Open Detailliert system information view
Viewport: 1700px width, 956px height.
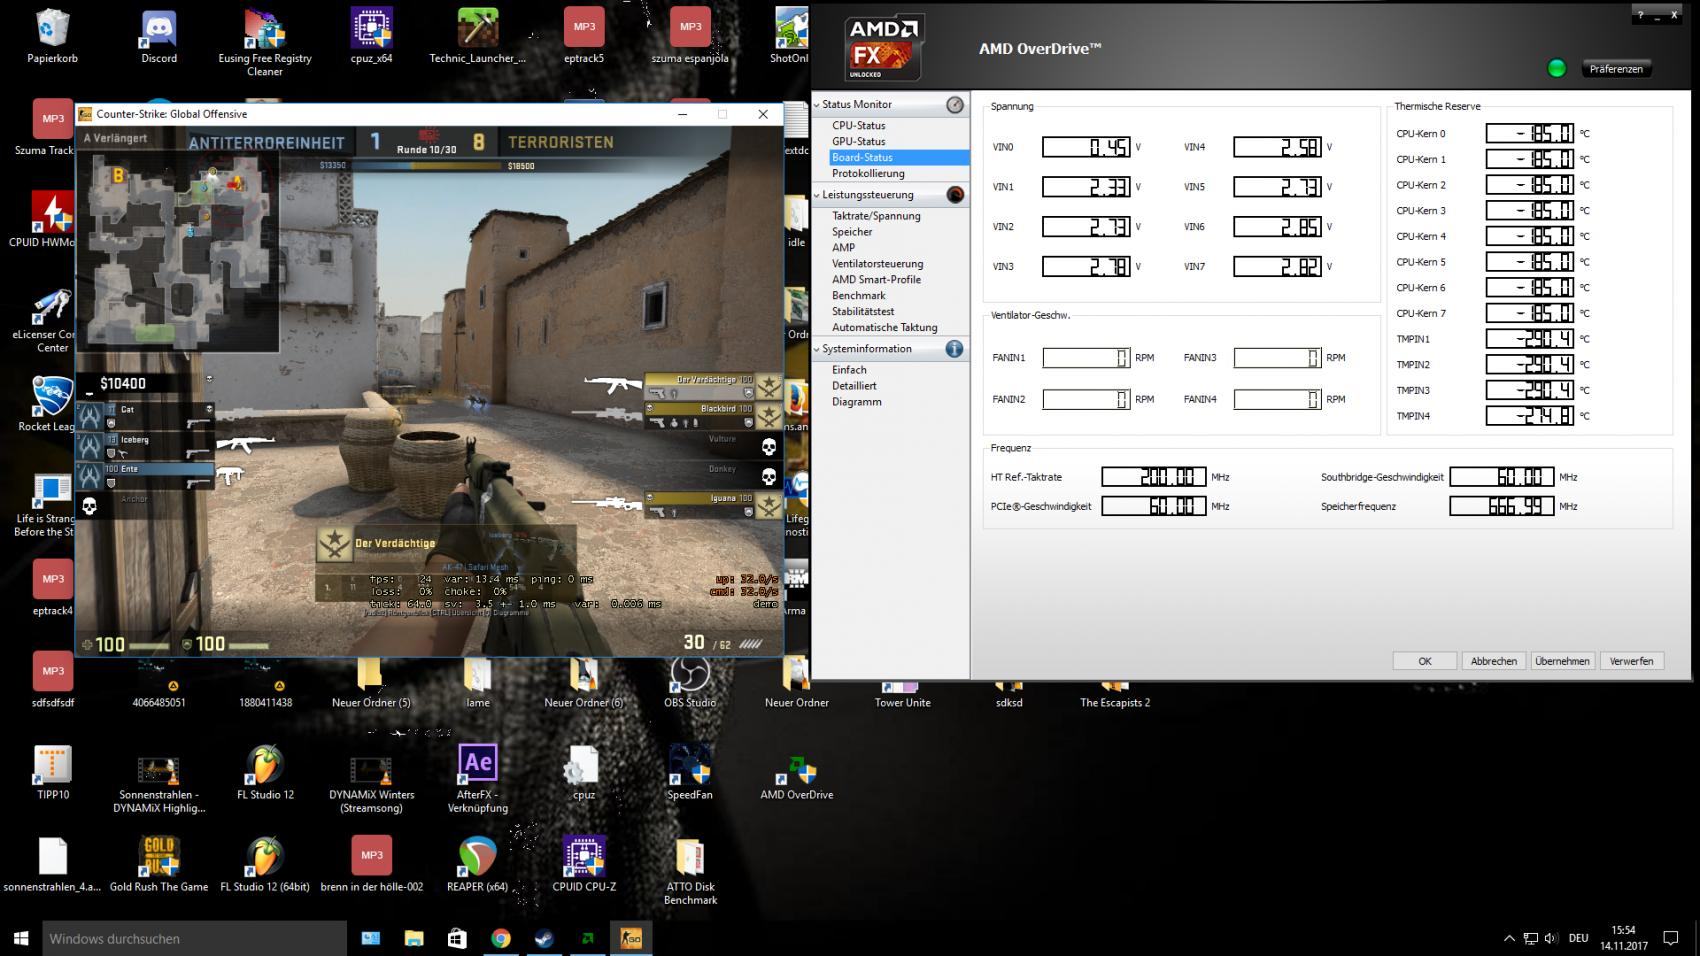(854, 386)
